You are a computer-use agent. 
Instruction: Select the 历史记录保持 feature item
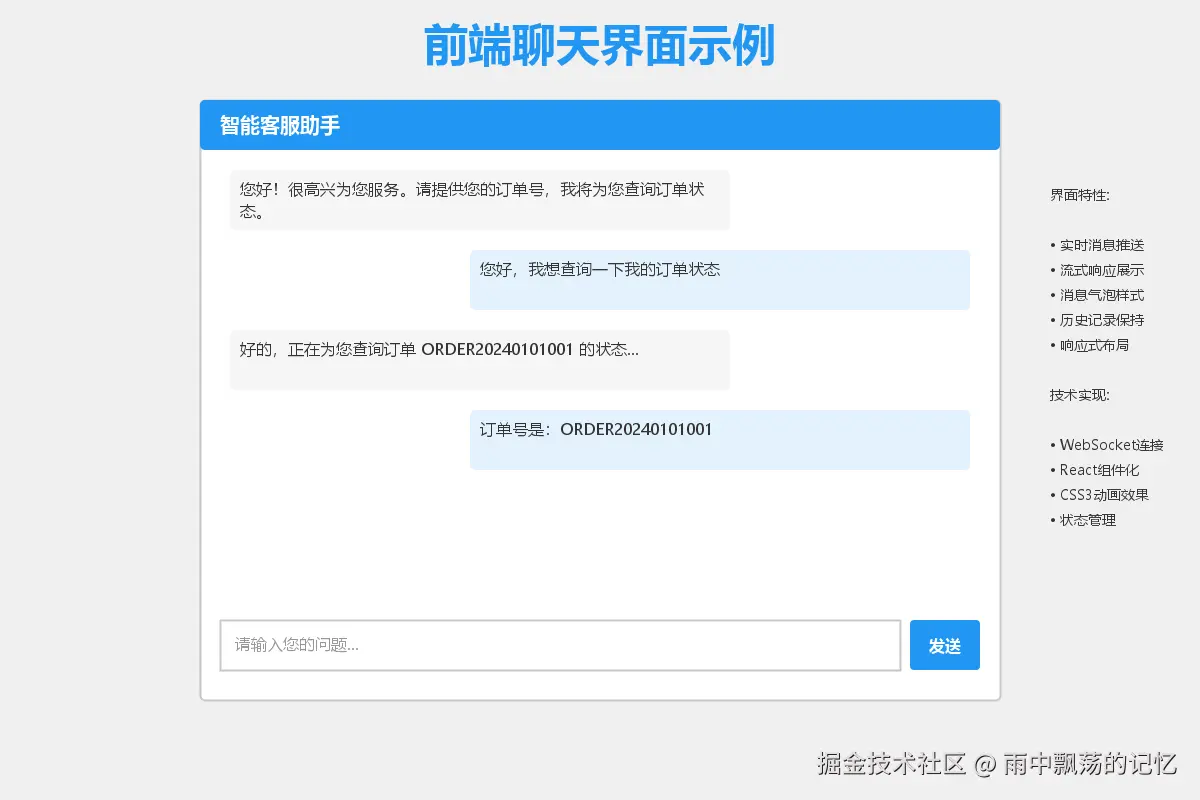point(1097,320)
